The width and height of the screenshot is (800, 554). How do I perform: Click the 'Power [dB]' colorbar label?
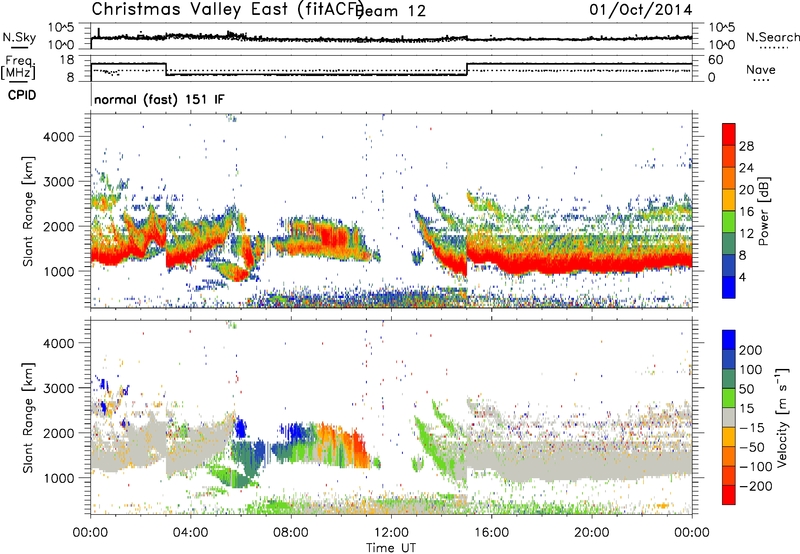[x=764, y=211]
